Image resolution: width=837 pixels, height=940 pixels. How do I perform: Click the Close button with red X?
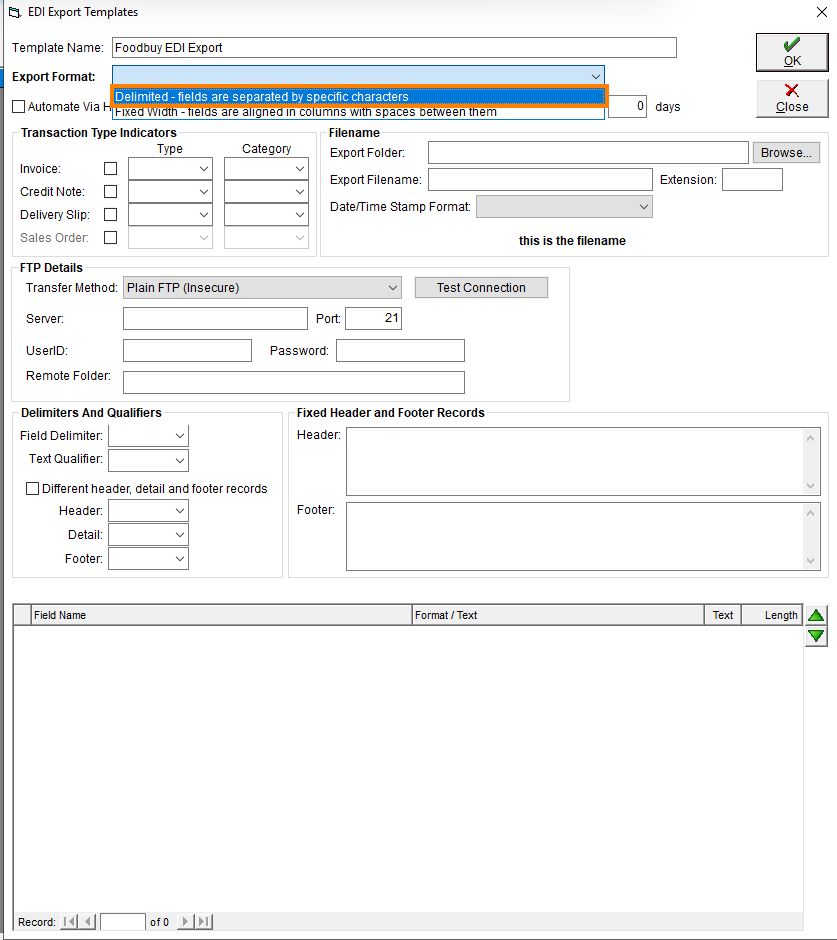pyautogui.click(x=792, y=99)
